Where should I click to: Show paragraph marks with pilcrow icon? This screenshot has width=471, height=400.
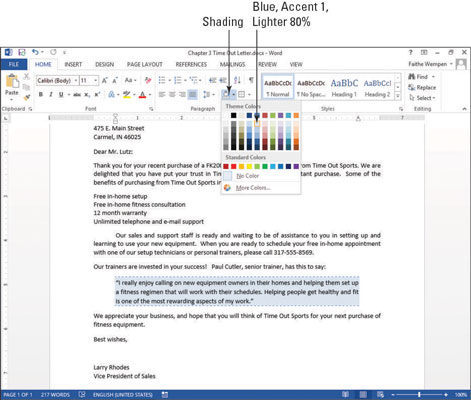click(x=251, y=80)
